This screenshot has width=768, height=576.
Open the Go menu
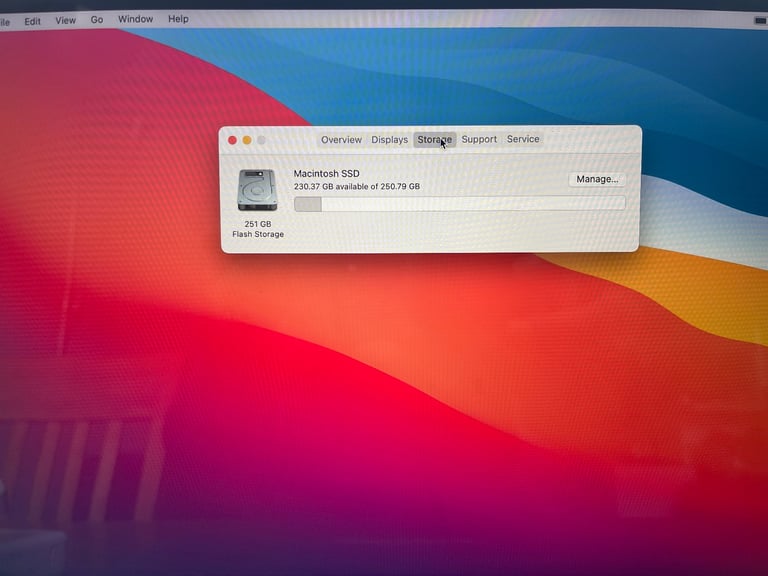[96, 20]
